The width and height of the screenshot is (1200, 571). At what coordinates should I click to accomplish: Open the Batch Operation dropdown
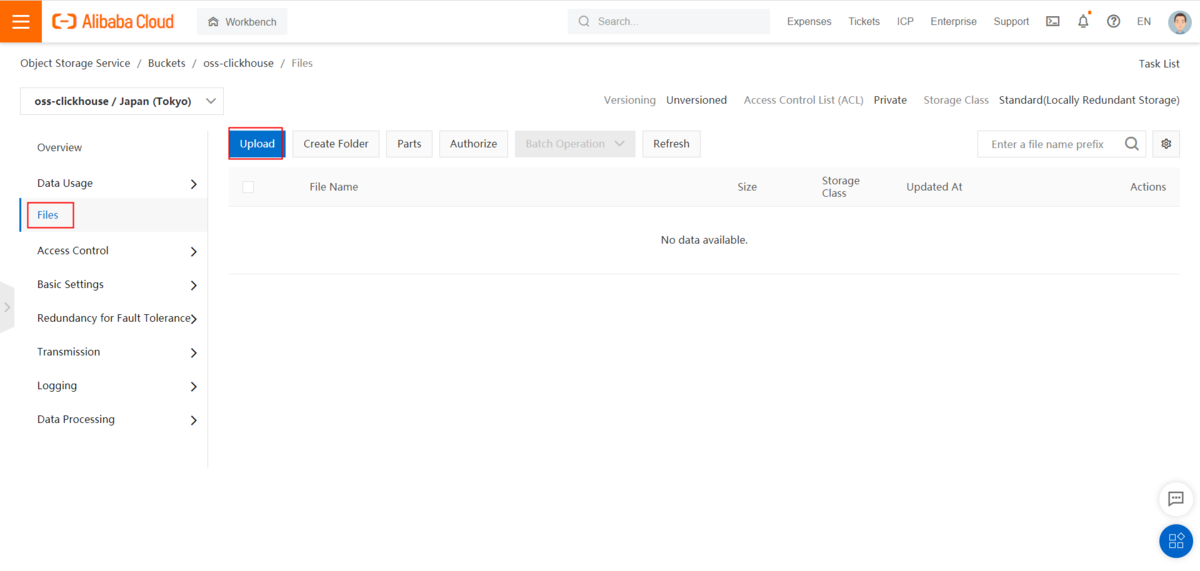[575, 144]
